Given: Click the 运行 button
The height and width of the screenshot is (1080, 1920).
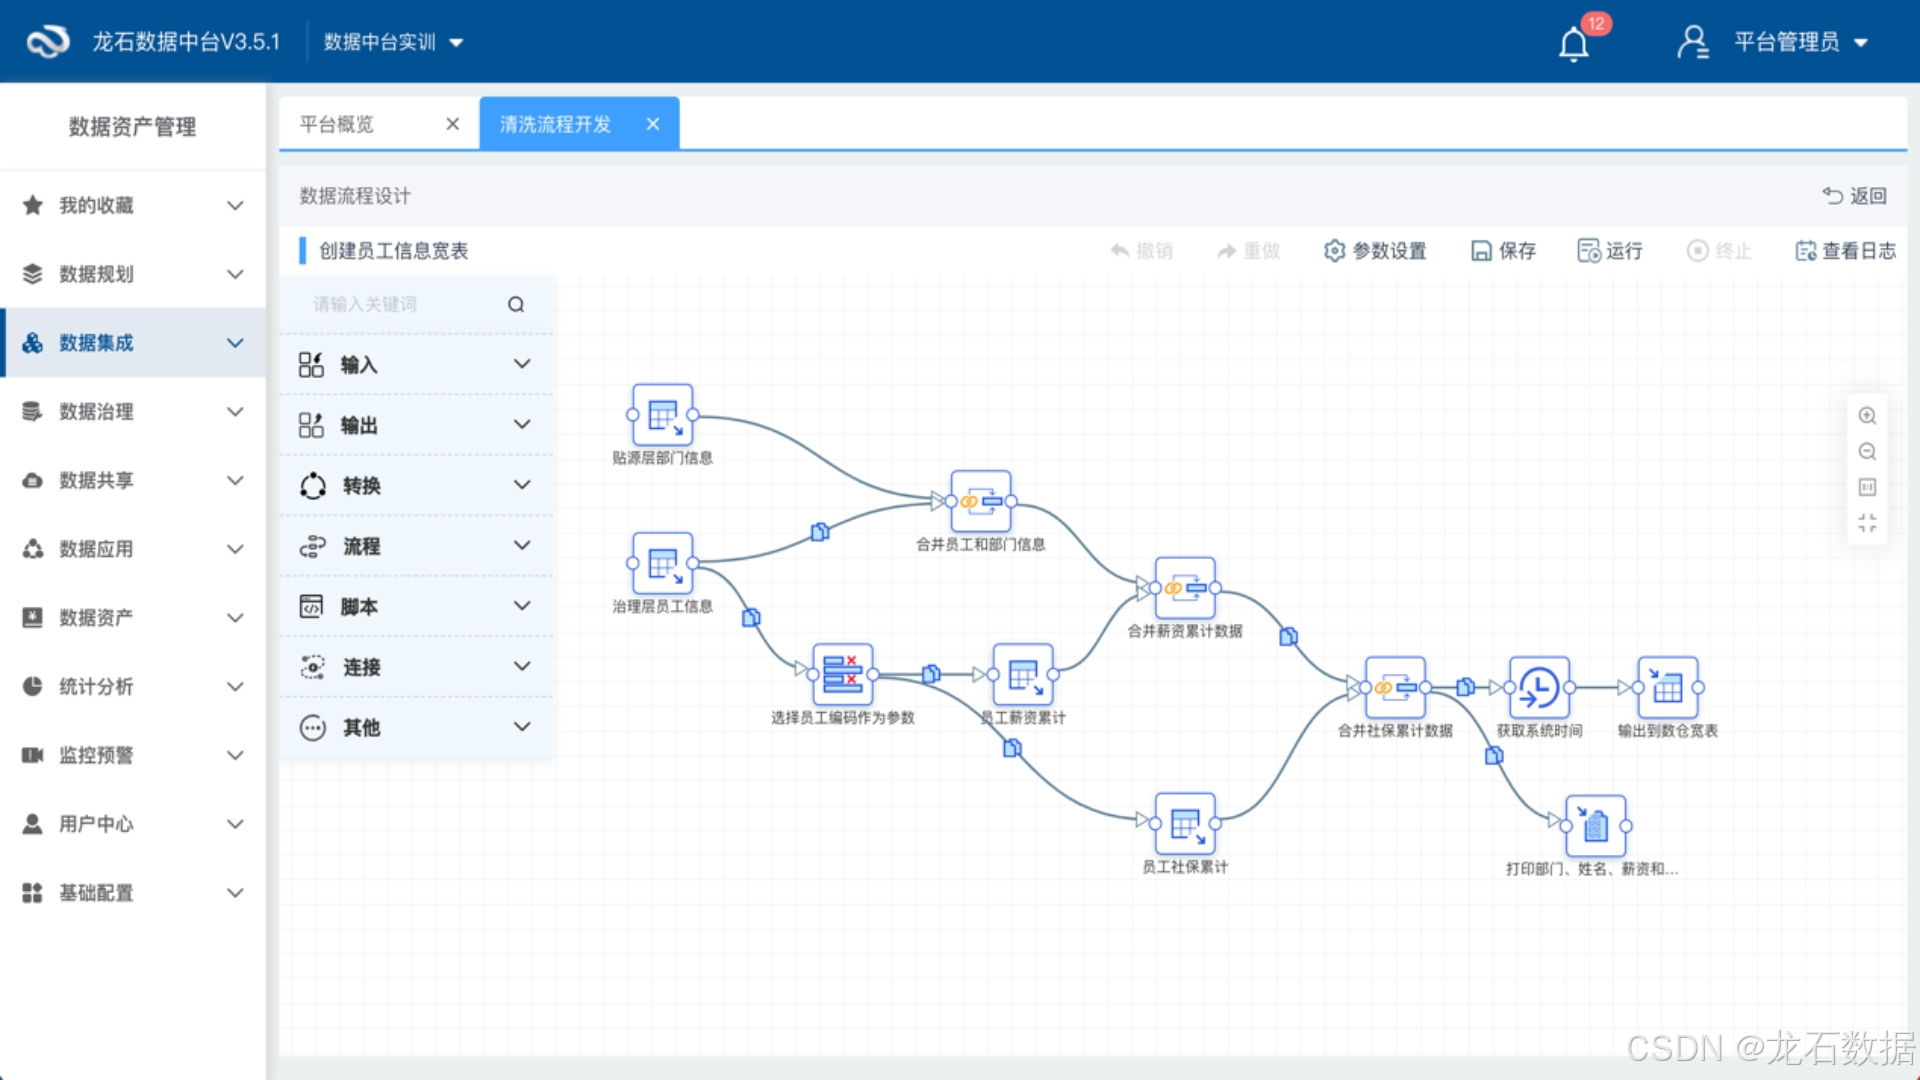Looking at the screenshot, I should click(x=1610, y=251).
